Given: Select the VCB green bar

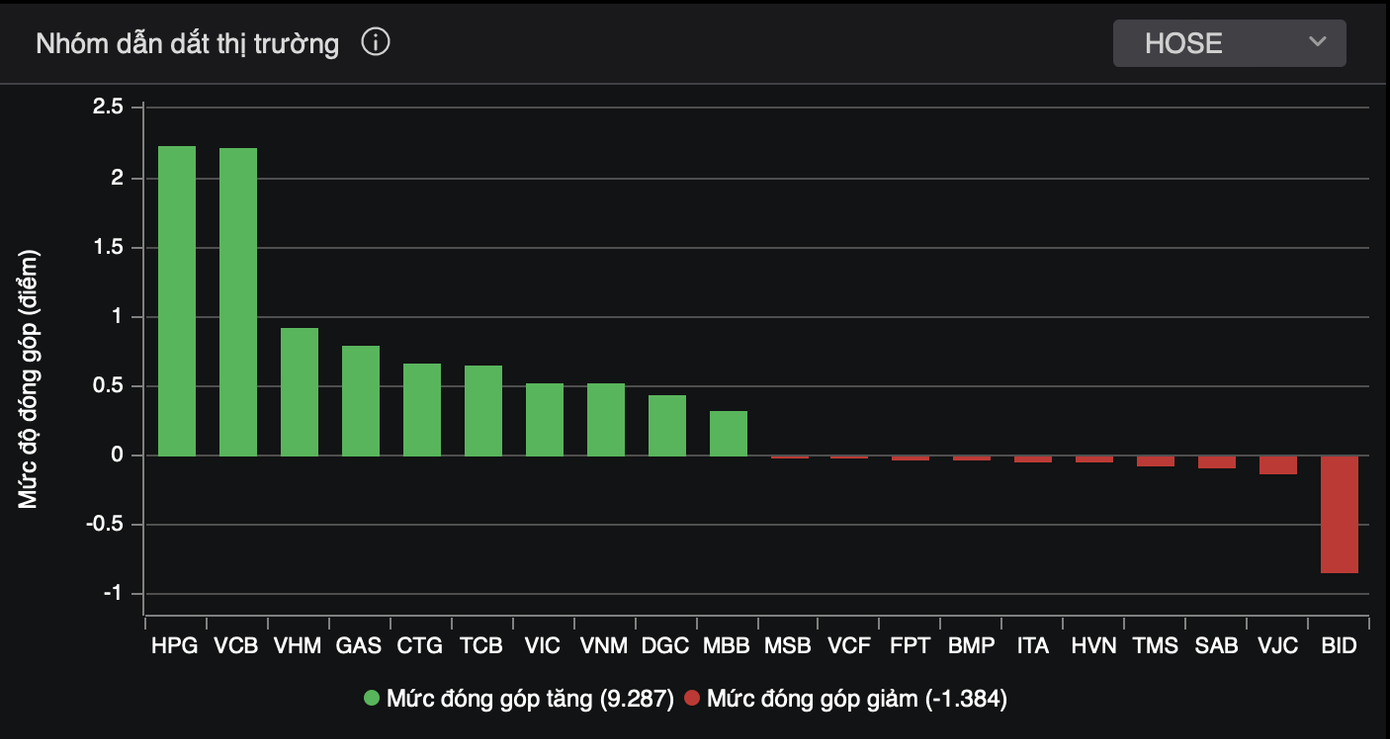Looking at the screenshot, I should point(238,302).
